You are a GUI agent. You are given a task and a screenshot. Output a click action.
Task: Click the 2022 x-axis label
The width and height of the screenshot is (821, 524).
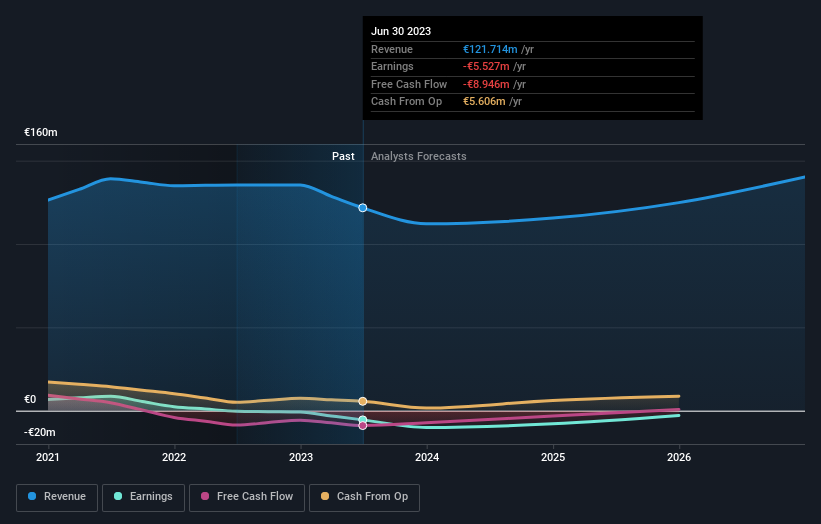click(174, 457)
